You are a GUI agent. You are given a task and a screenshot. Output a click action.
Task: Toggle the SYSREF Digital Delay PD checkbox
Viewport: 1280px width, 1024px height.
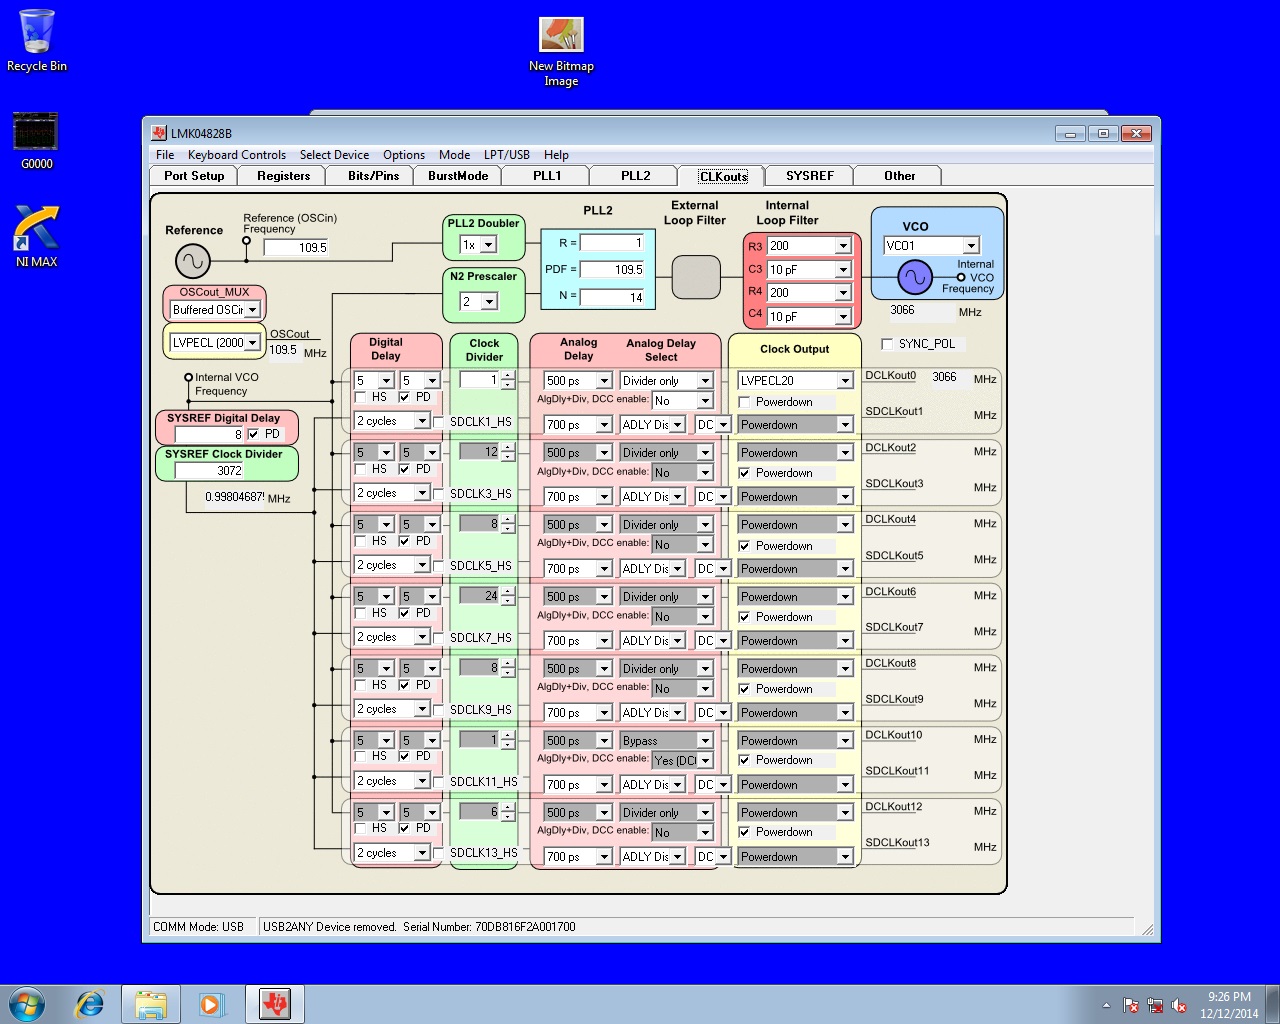pyautogui.click(x=254, y=434)
